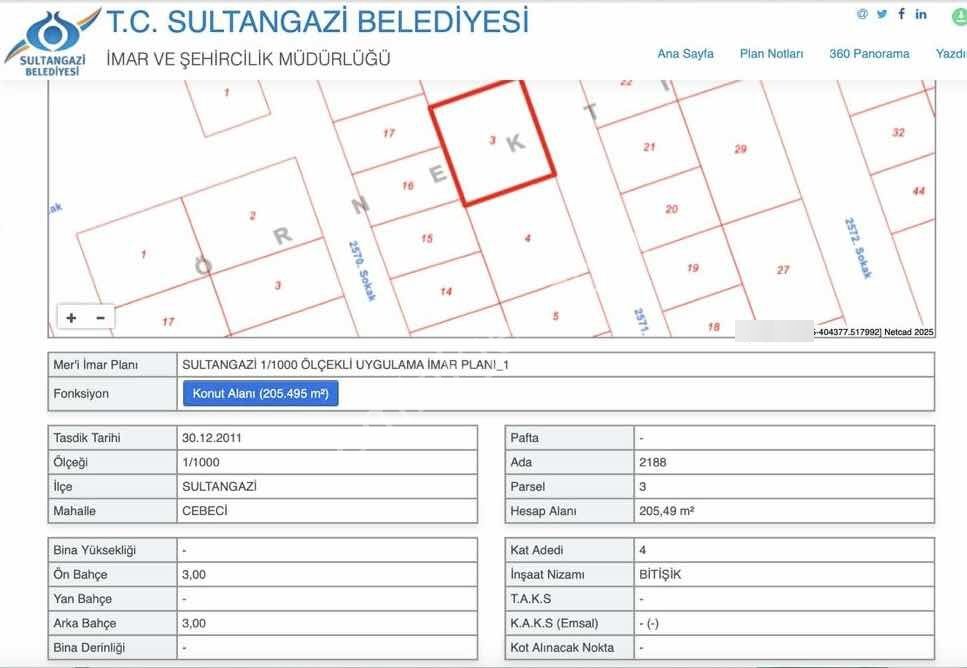
Task: Go to Ana Sayfa menu item
Action: [x=685, y=54]
